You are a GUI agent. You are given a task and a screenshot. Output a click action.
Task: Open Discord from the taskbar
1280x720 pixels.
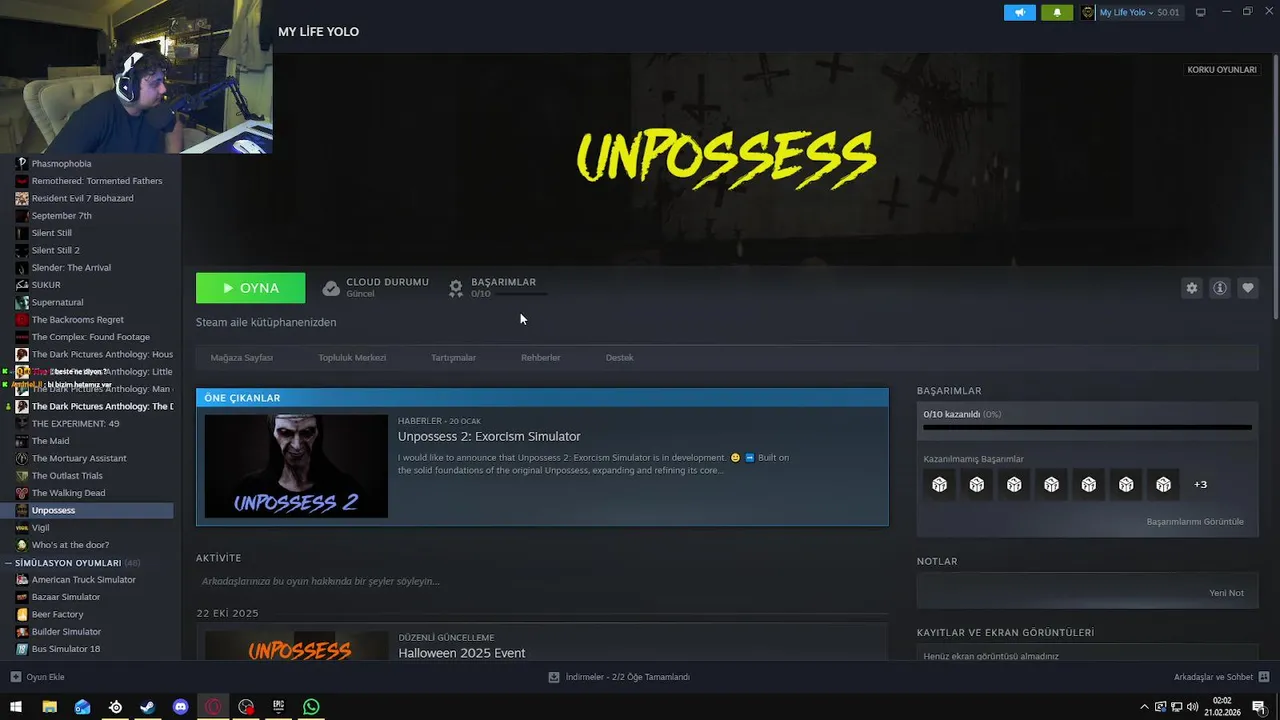coord(180,707)
